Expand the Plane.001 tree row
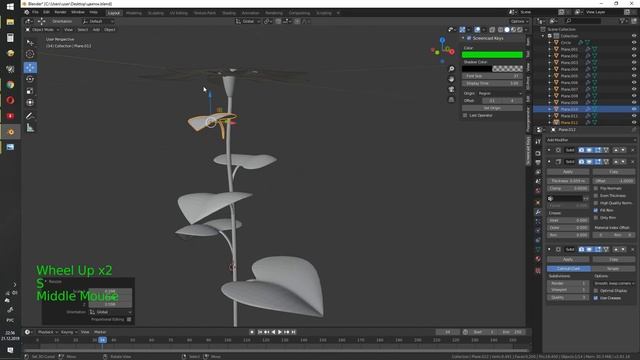 550,49
